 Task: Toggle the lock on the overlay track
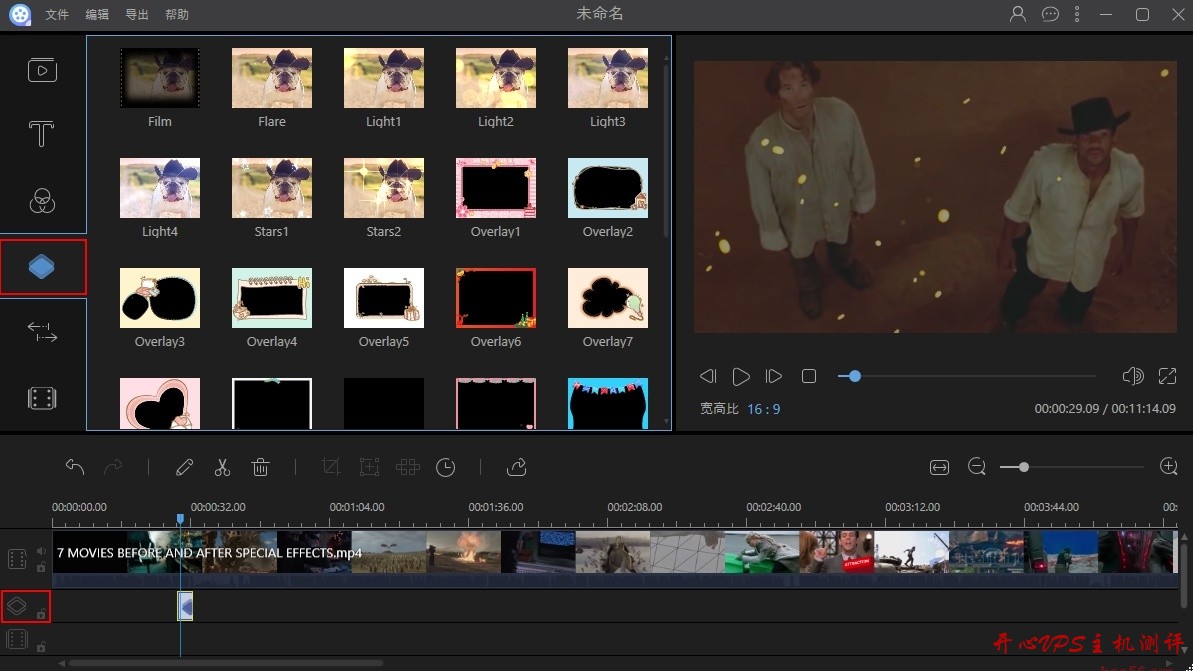click(x=41, y=613)
